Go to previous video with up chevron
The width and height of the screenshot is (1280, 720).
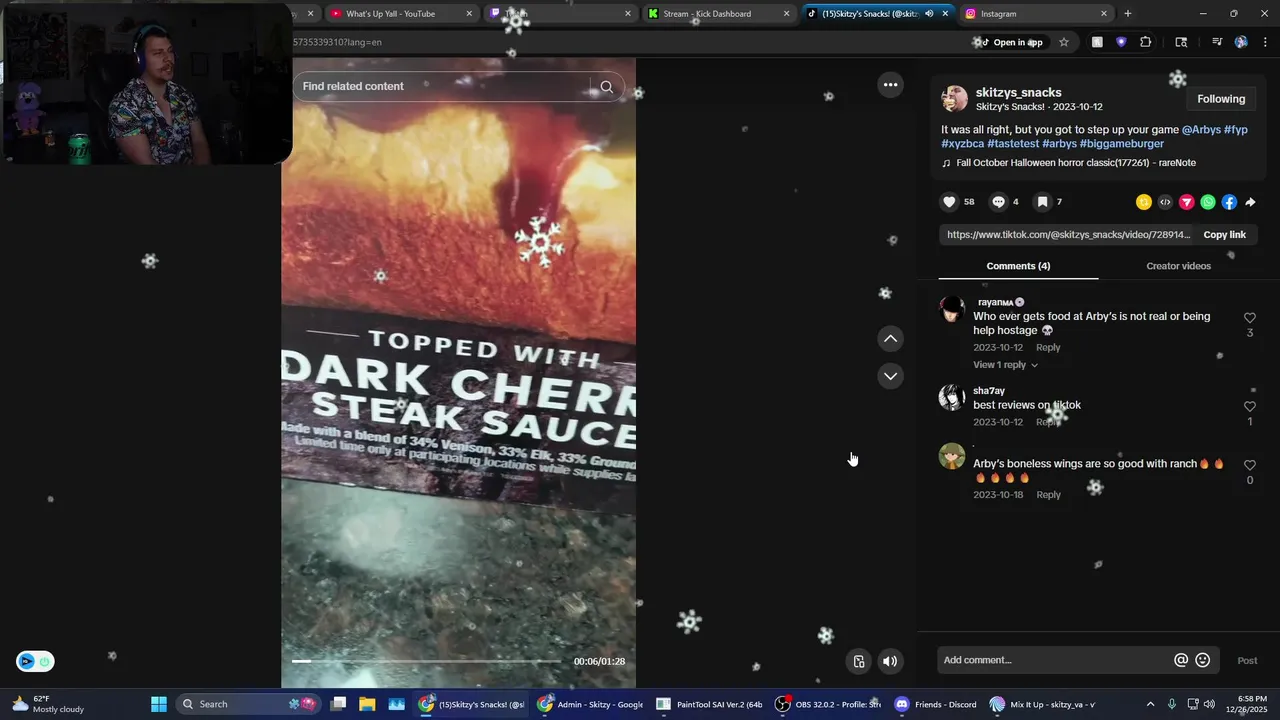tap(890, 339)
